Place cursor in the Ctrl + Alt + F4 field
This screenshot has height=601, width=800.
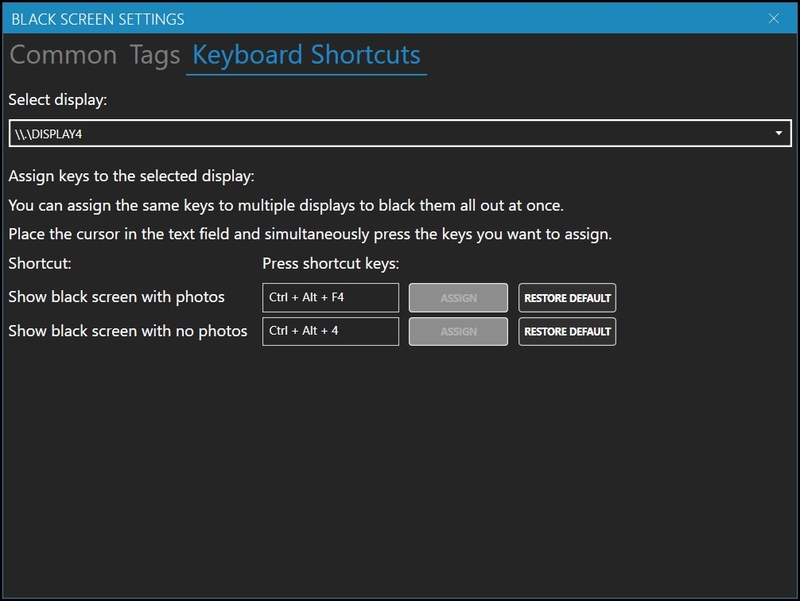(332, 296)
